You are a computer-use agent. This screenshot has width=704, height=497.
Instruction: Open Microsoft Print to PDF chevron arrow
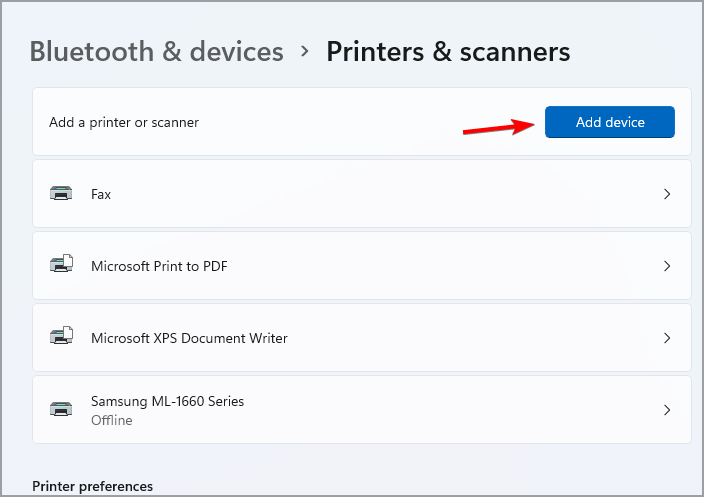(667, 266)
